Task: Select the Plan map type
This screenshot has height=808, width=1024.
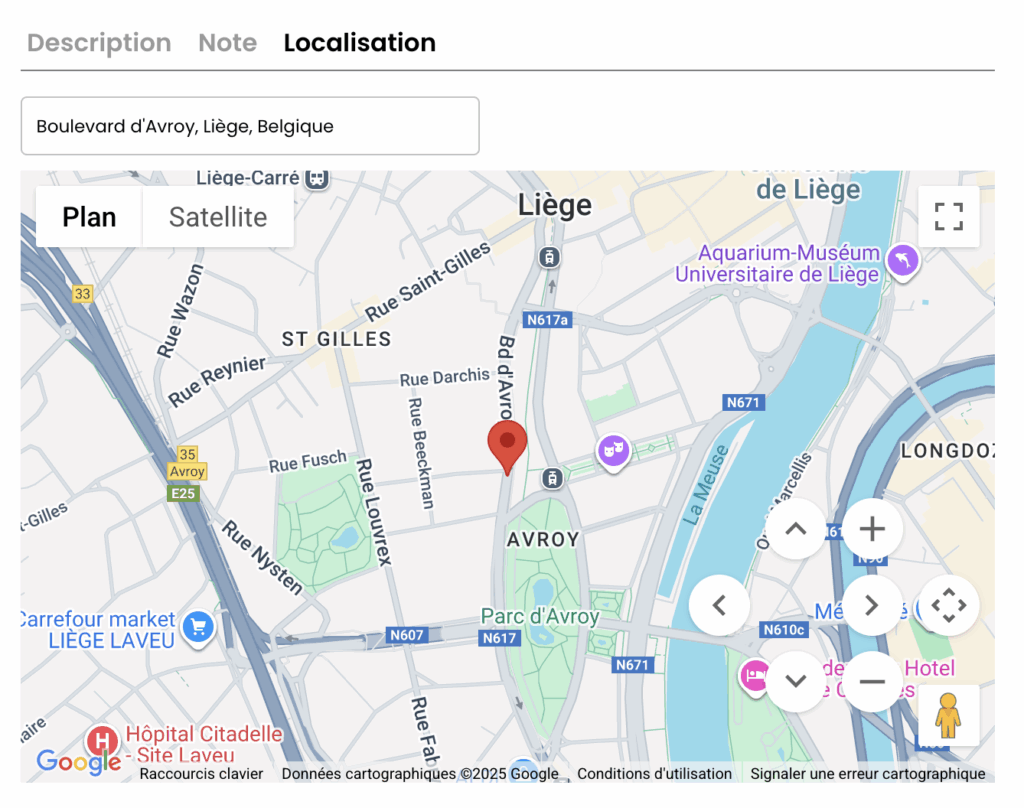Action: [x=89, y=217]
